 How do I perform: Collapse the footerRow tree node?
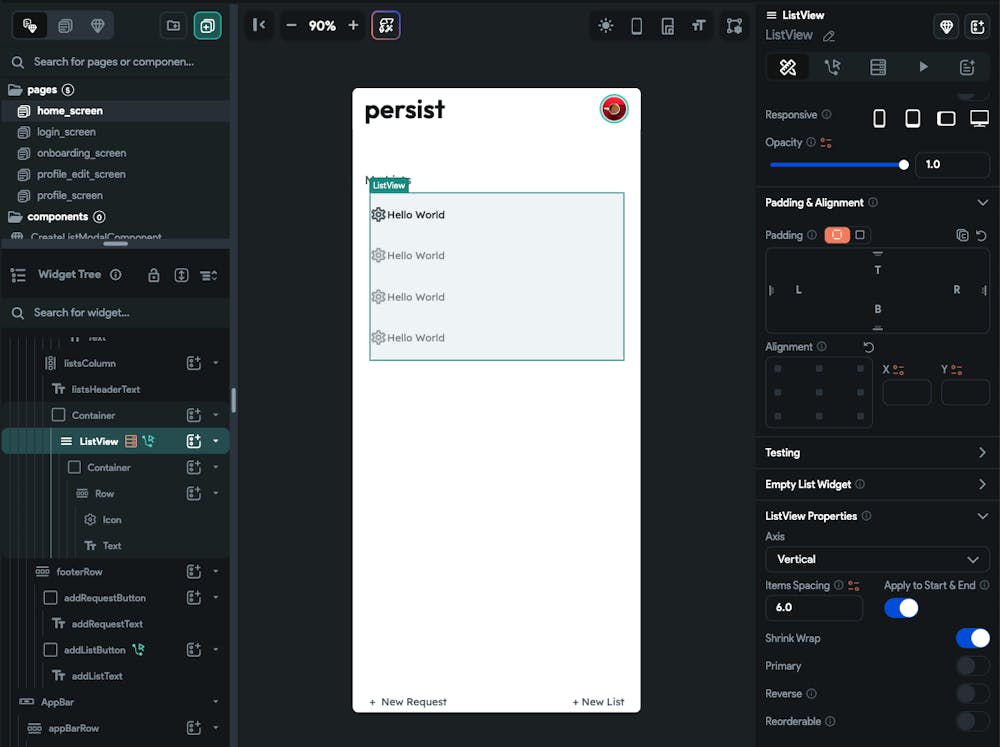(x=216, y=572)
